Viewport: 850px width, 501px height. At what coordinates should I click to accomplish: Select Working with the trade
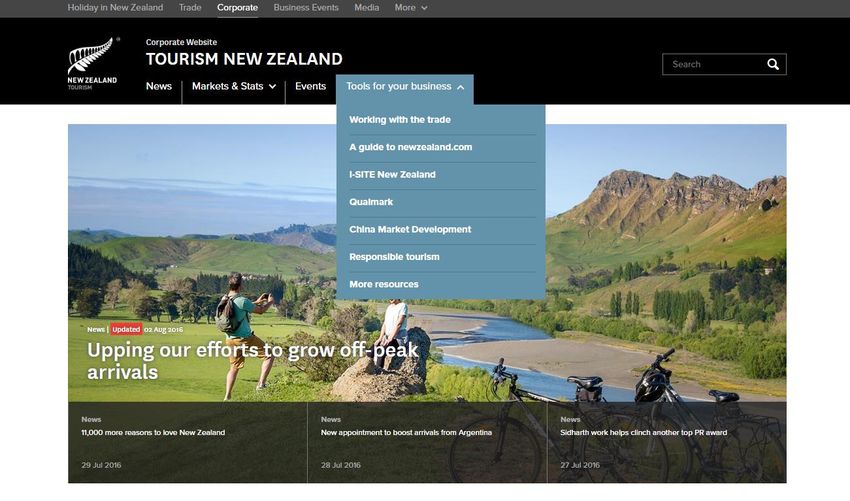[400, 120]
